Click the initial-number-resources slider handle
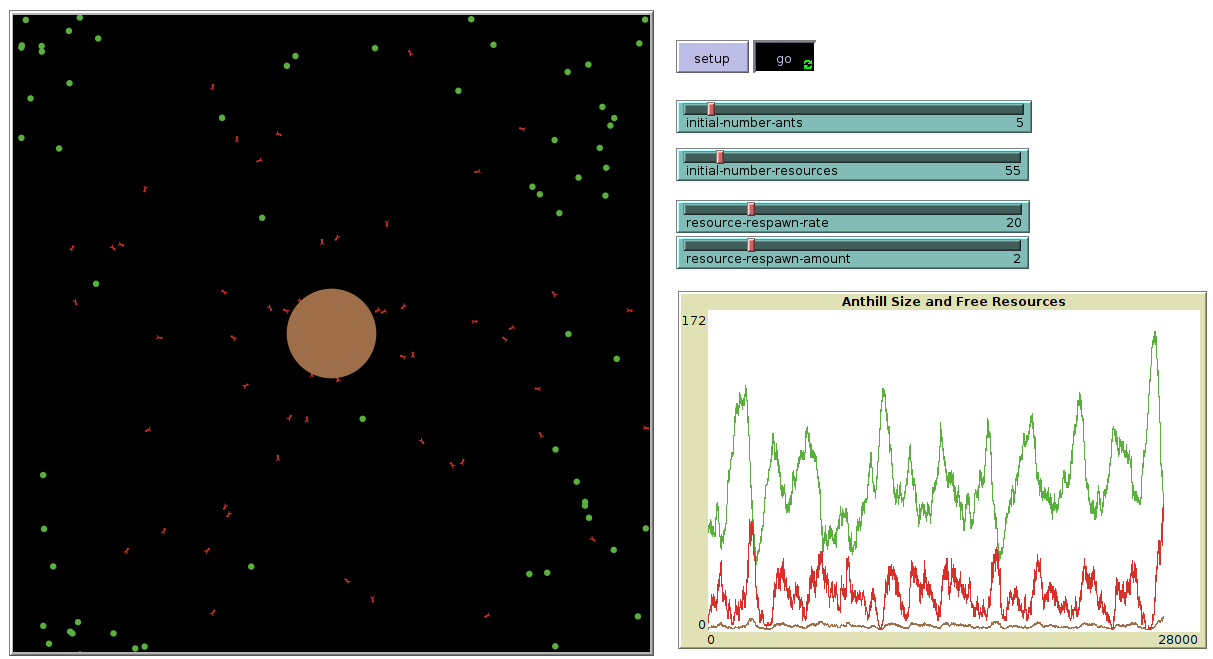1213x659 pixels. (x=719, y=157)
